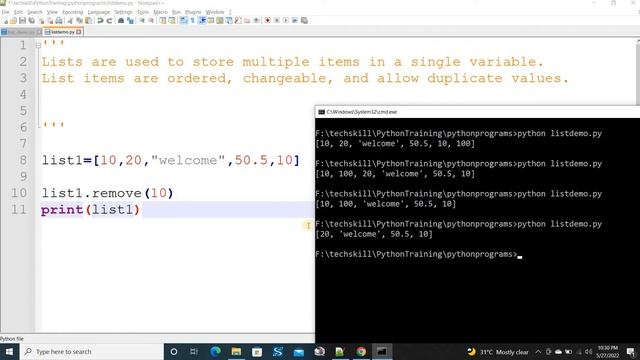Image resolution: width=640 pixels, height=360 pixels.
Task: Click the line number 11 in the margin
Action: click(x=19, y=210)
